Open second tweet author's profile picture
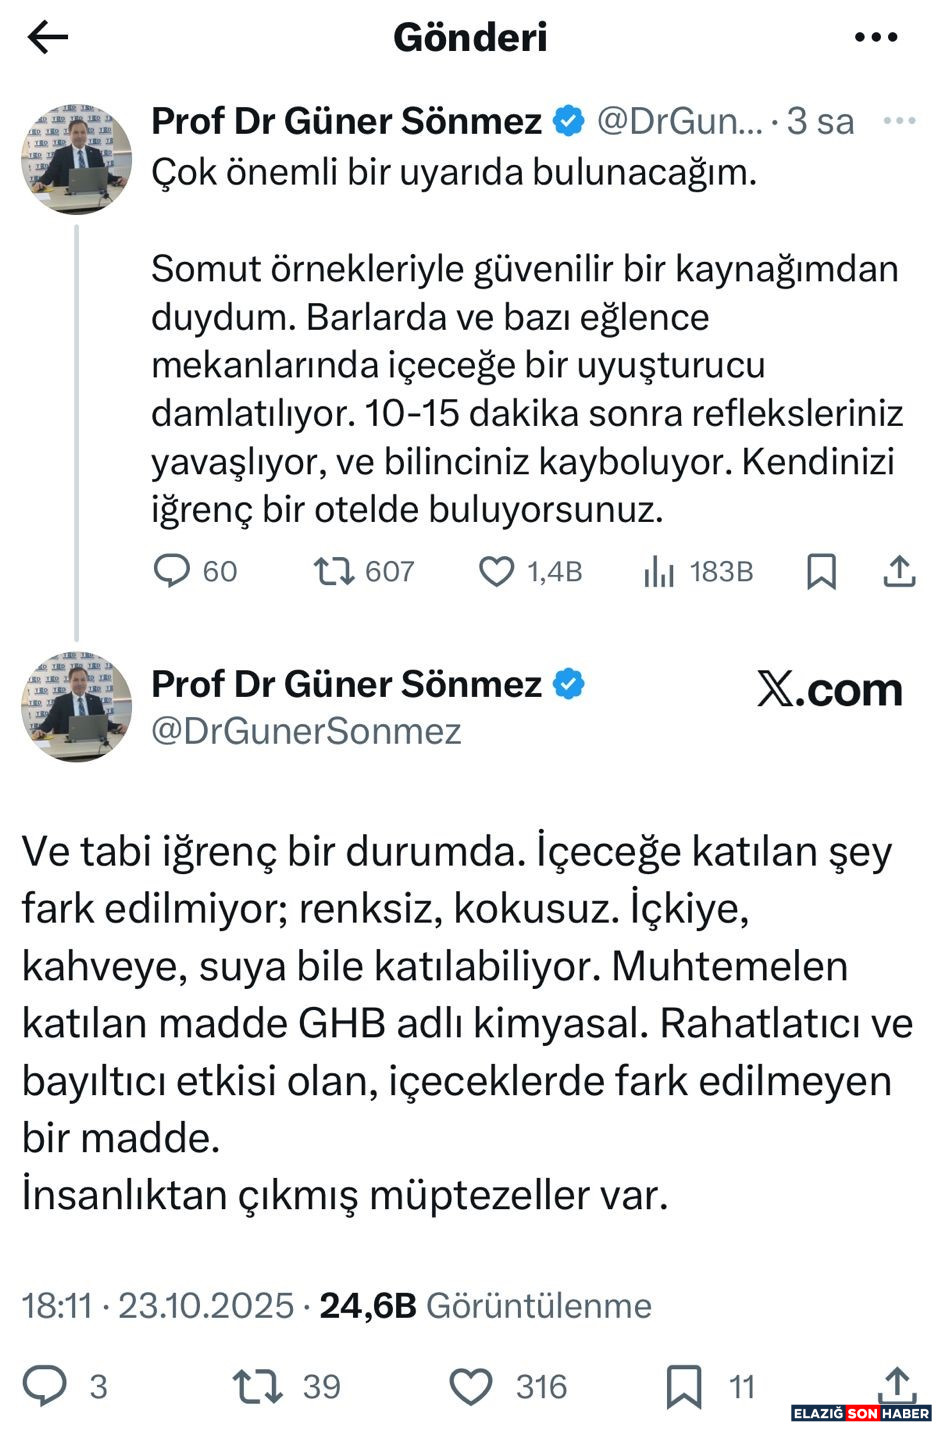Image resolution: width=942 pixels, height=1432 pixels. pyautogui.click(x=77, y=707)
